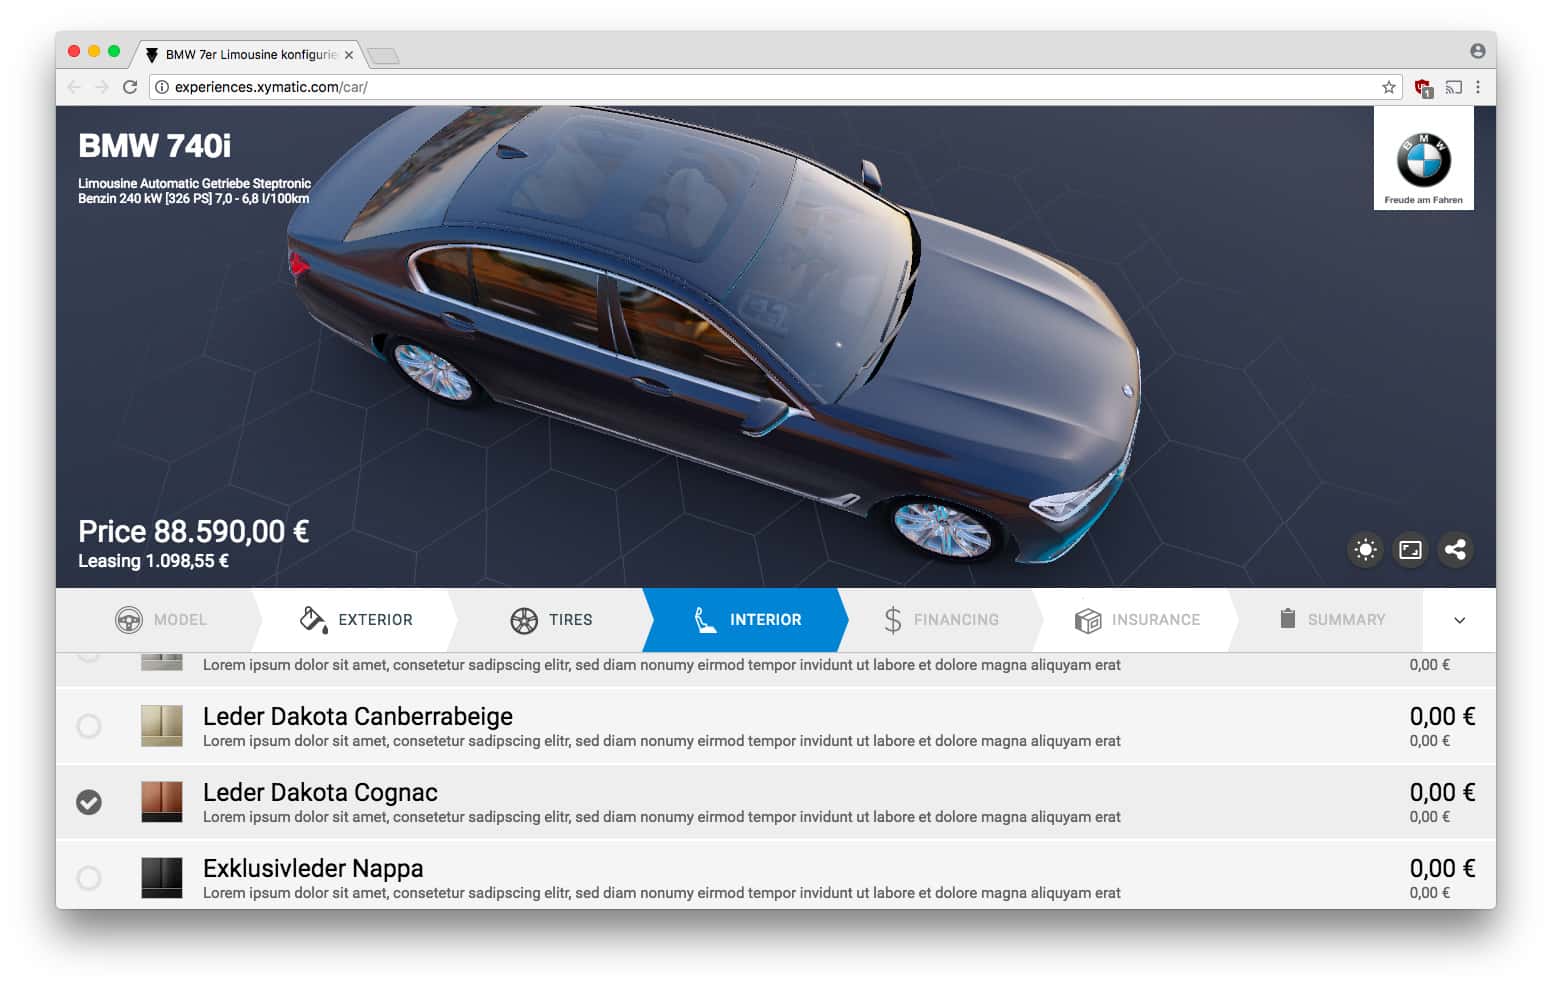
Task: Click the BMW logo badge
Action: click(1423, 159)
